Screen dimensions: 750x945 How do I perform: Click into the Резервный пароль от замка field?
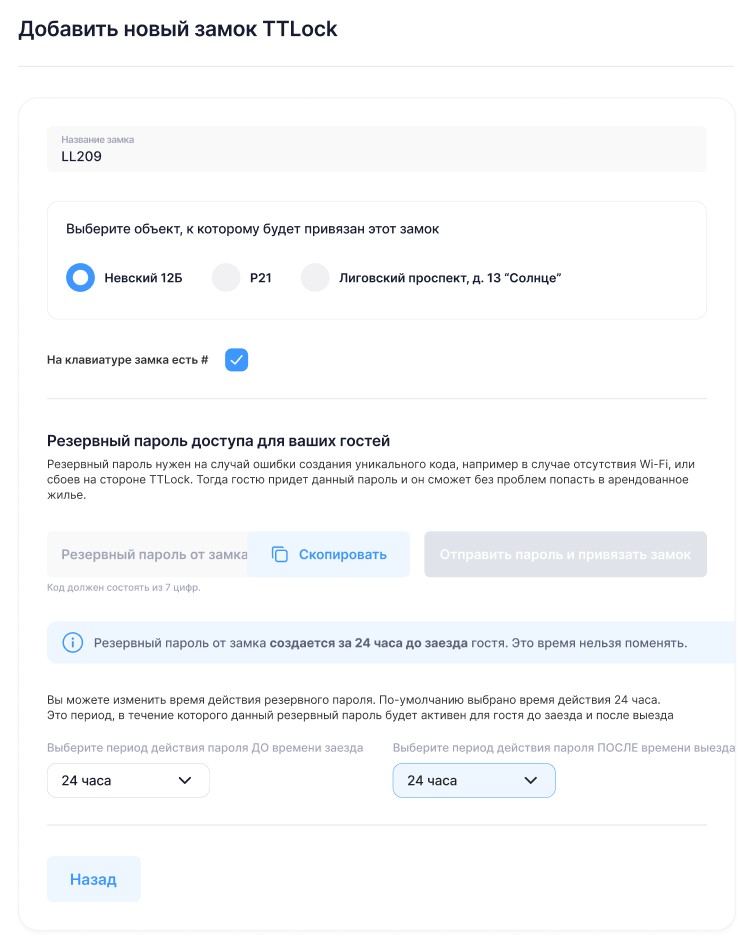(148, 555)
